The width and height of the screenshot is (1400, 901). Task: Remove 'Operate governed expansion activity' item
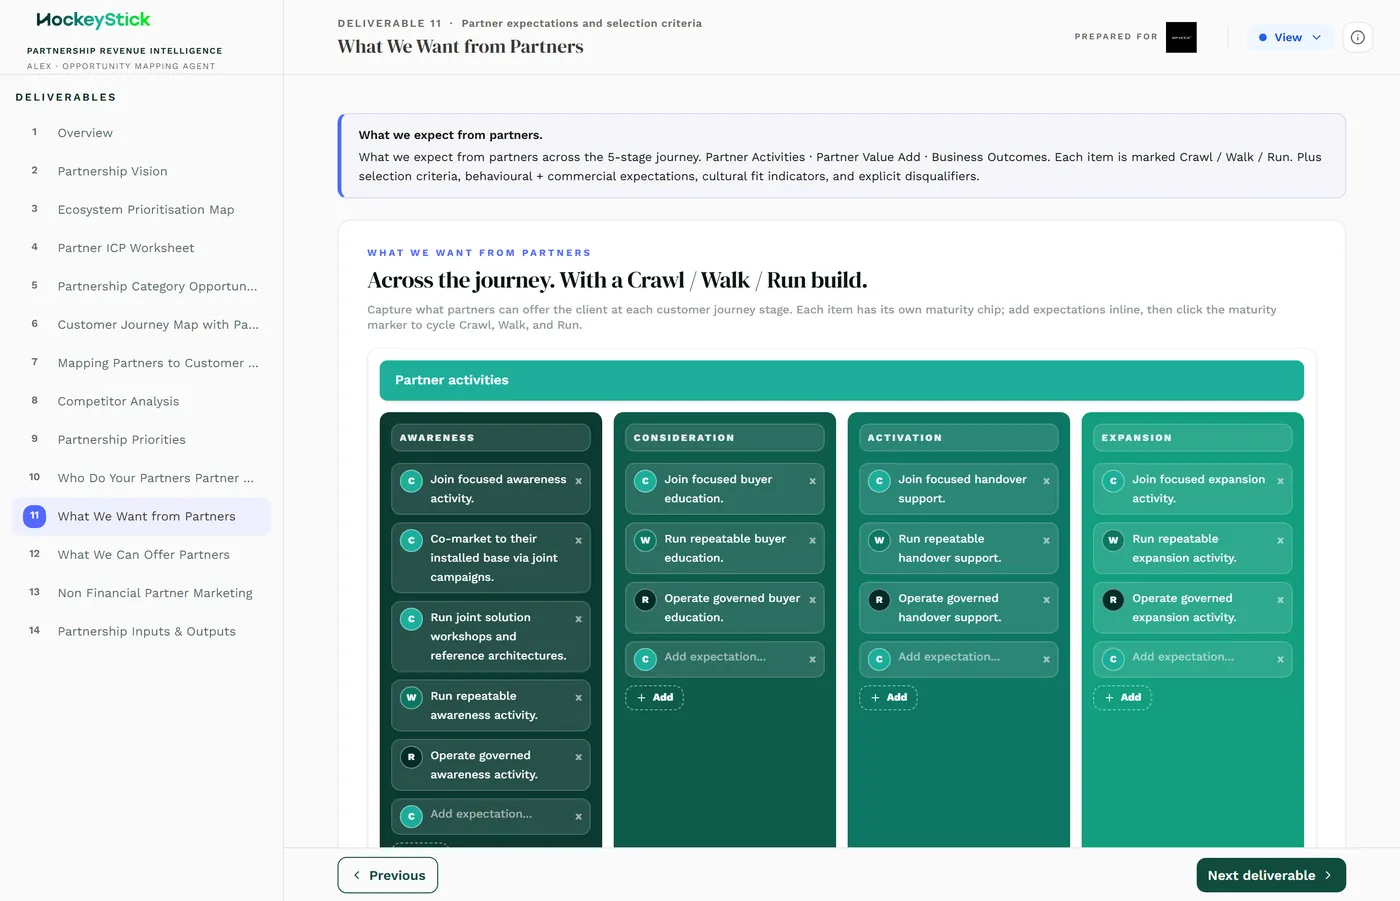click(1280, 600)
